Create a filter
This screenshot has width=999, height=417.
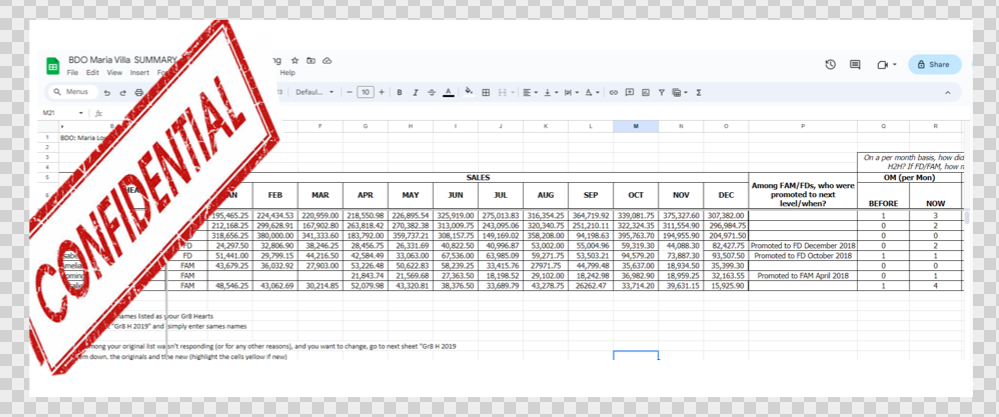pyautogui.click(x=661, y=92)
